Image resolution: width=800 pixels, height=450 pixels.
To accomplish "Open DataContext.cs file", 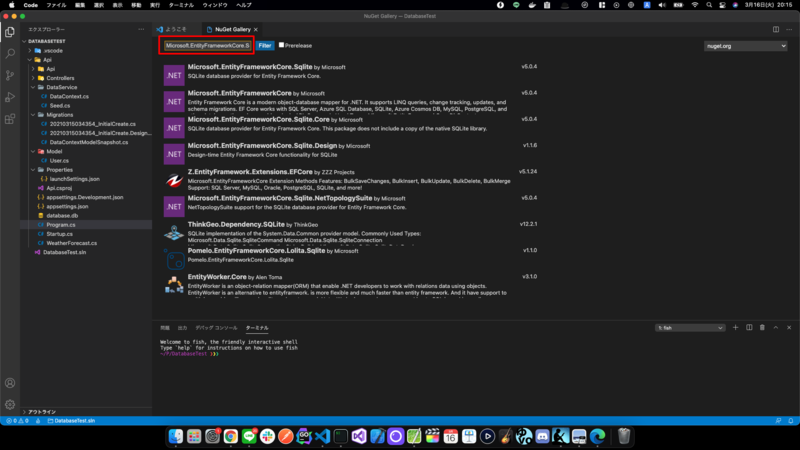I will pos(69,96).
